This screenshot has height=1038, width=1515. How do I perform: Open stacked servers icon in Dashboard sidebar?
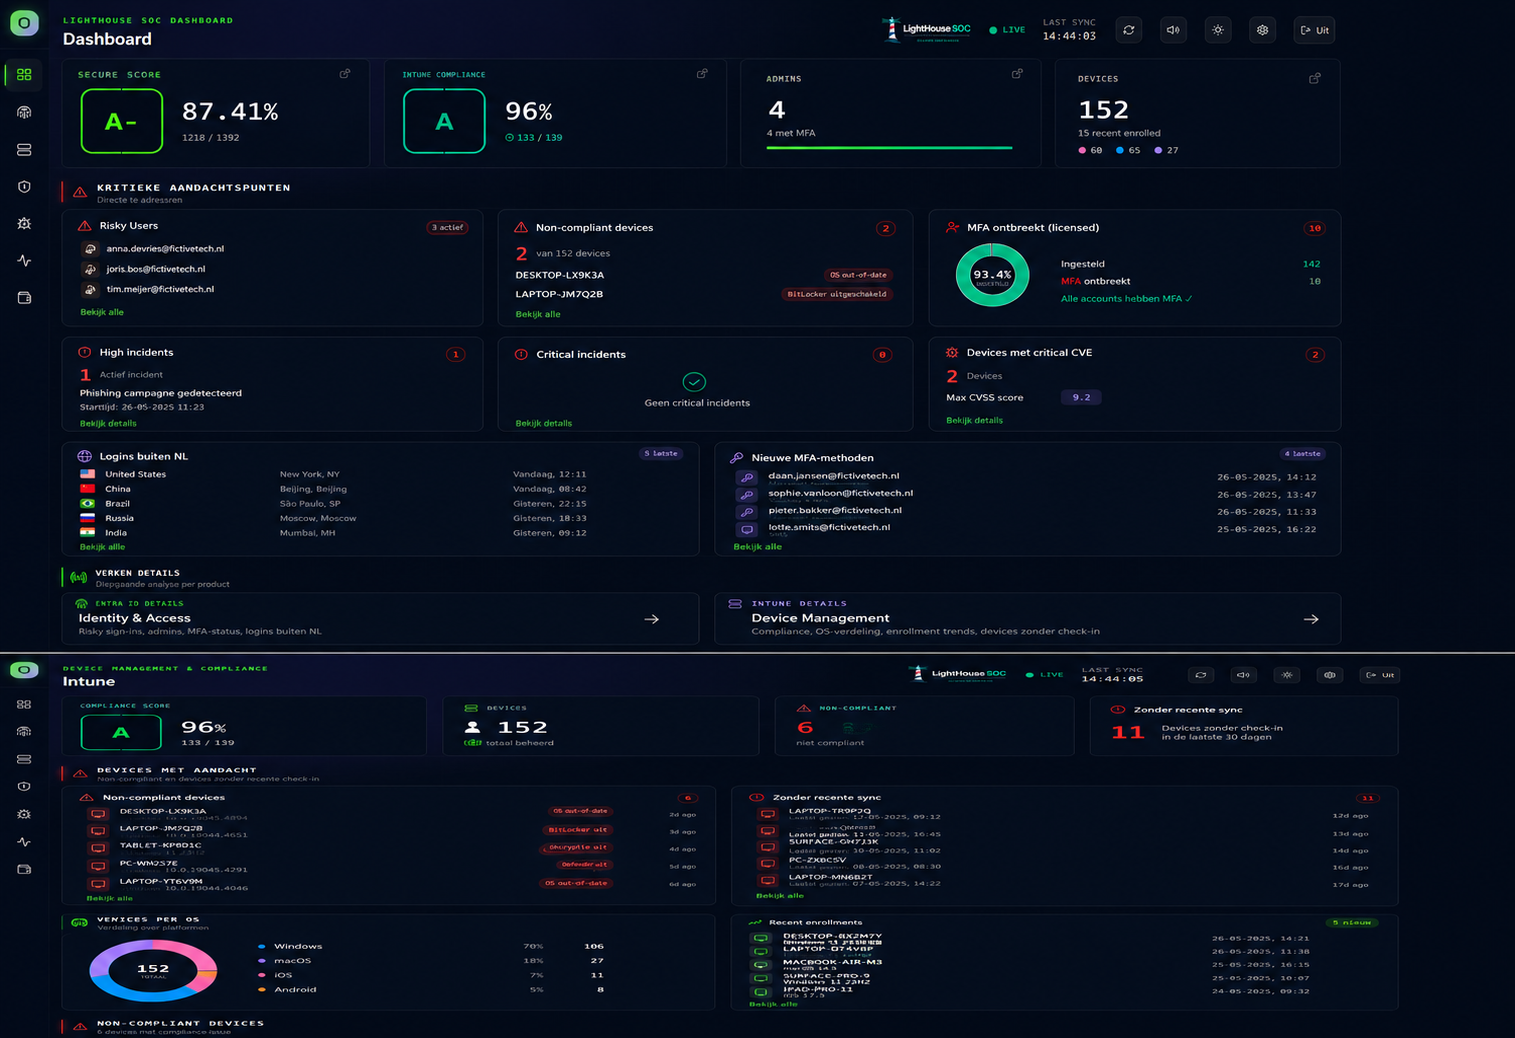pos(24,149)
